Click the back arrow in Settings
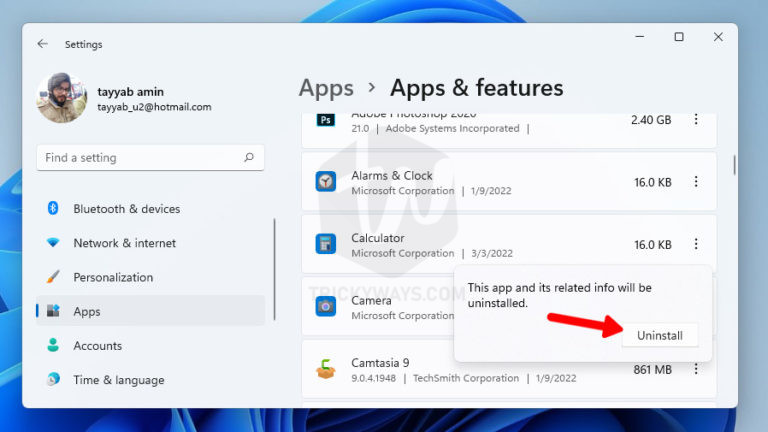The image size is (768, 432). (43, 44)
